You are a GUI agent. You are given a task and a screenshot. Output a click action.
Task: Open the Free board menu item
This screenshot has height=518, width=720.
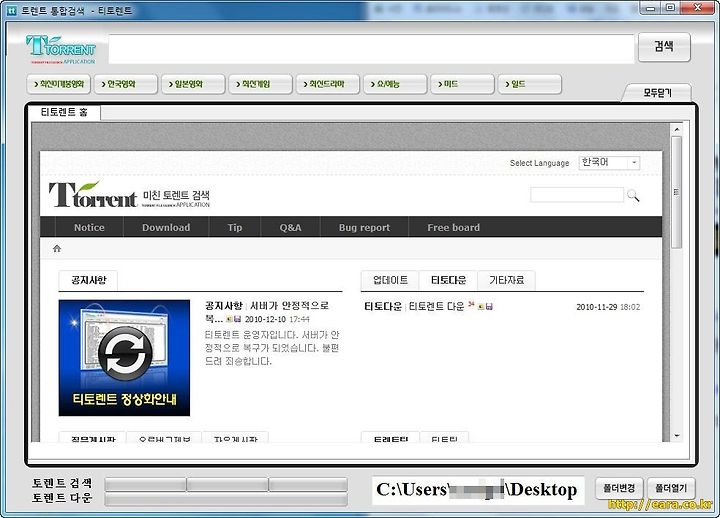pyautogui.click(x=453, y=227)
